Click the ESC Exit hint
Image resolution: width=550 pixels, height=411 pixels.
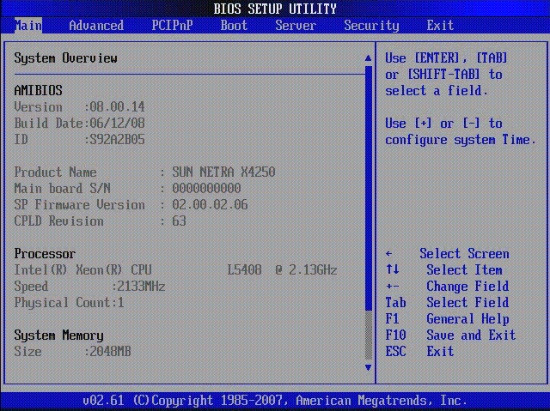[420, 351]
